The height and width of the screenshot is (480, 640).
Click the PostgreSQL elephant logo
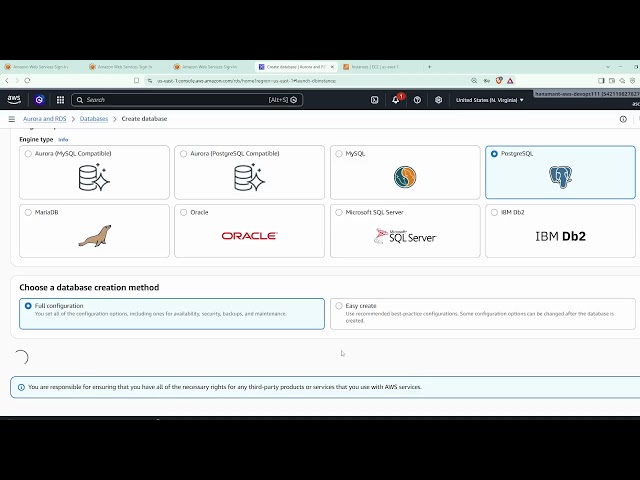[560, 177]
